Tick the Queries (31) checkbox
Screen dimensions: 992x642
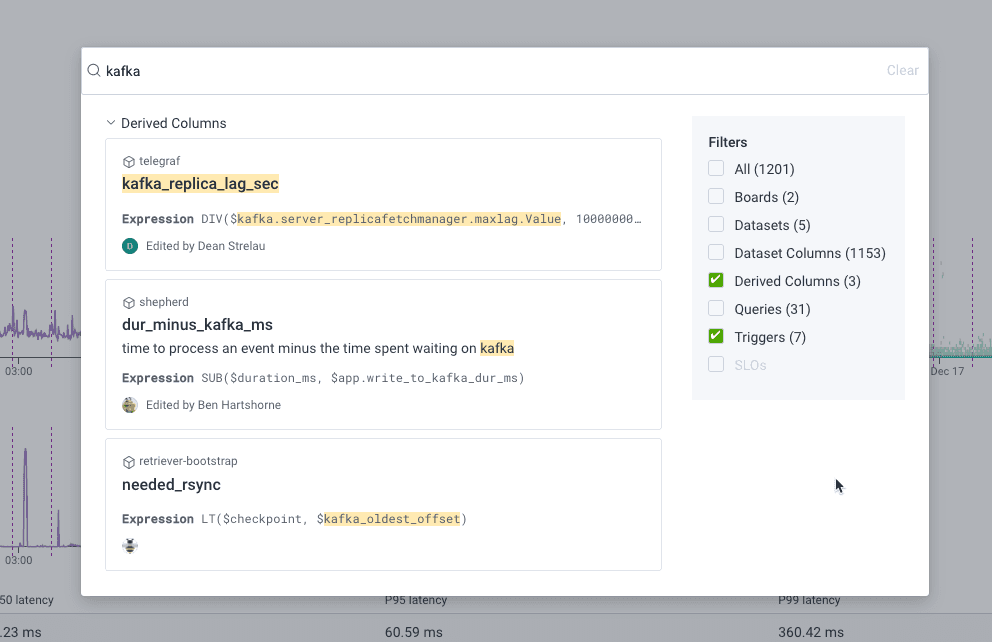point(716,309)
